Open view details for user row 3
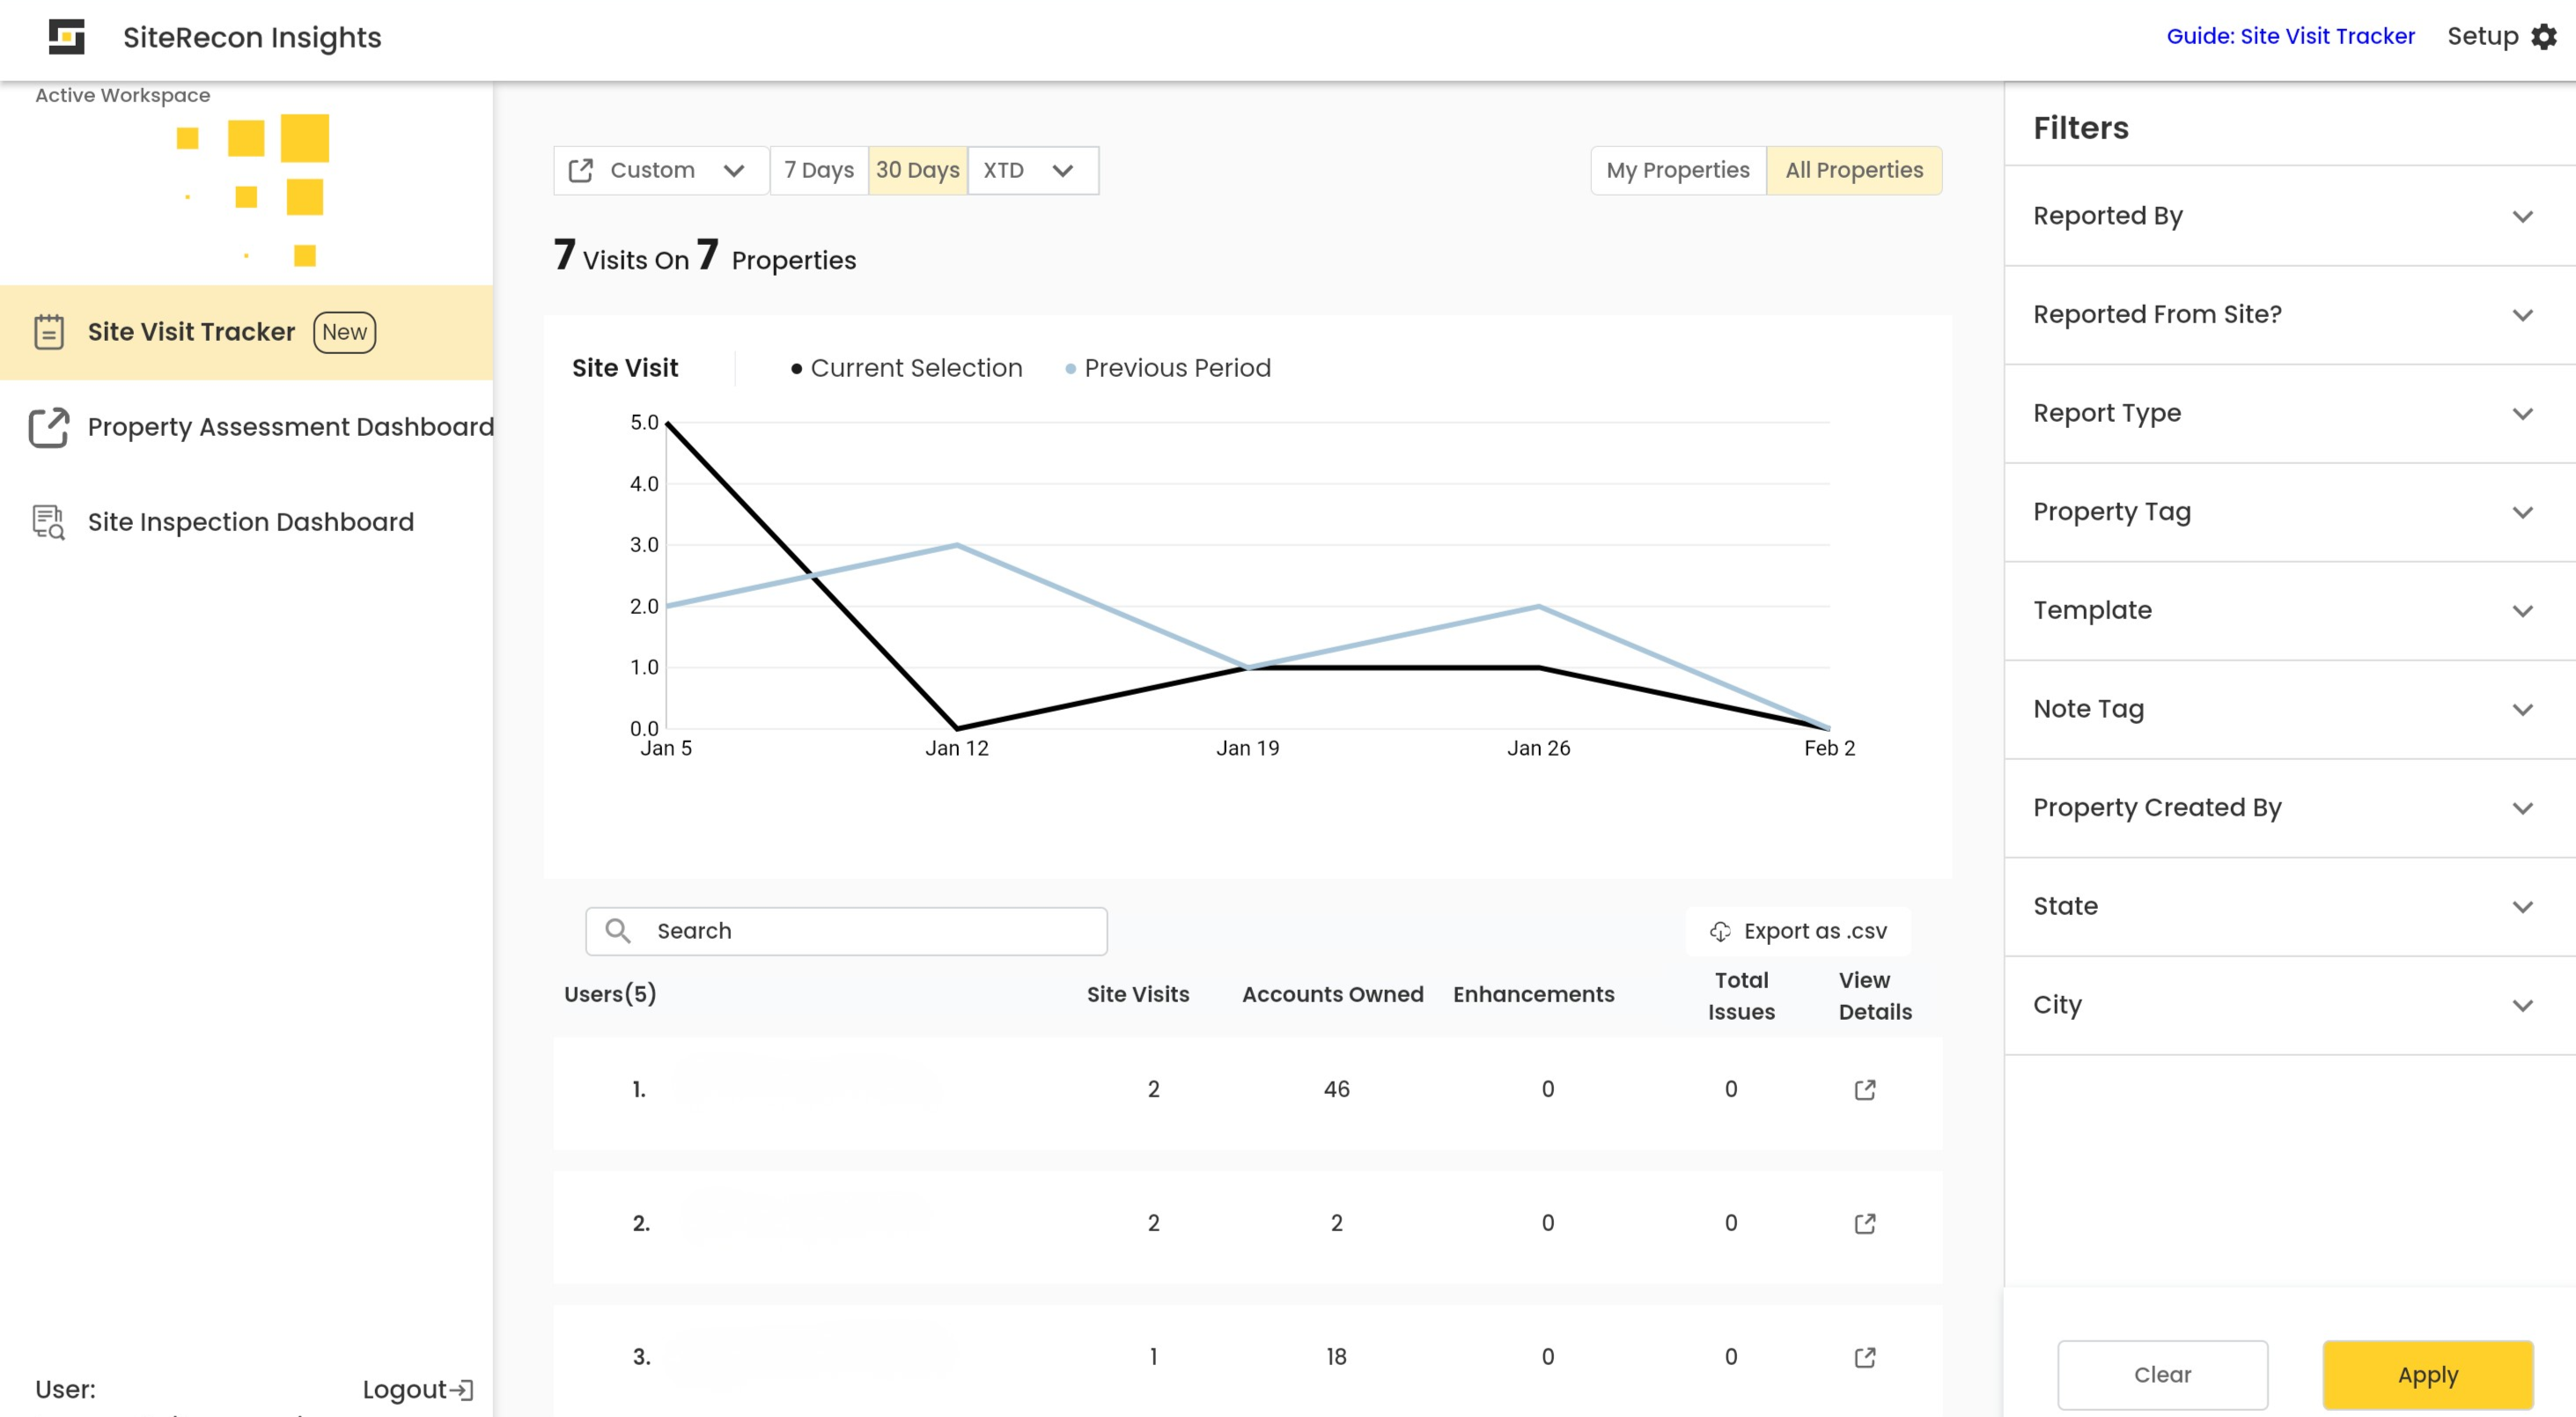The height and width of the screenshot is (1417, 2576). click(1864, 1357)
